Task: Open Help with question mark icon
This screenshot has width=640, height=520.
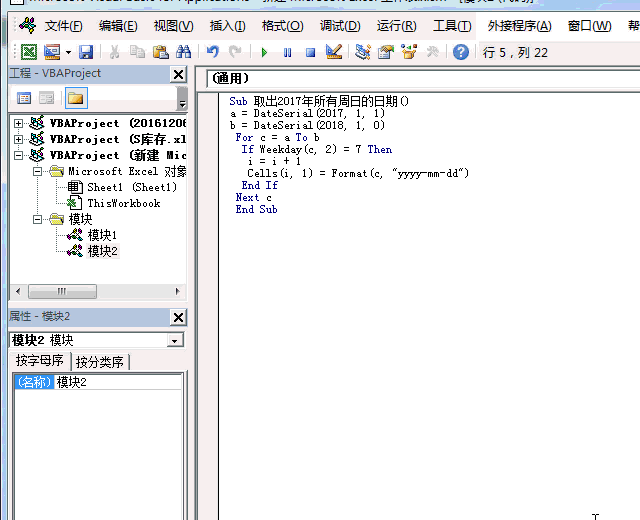Action: [x=461, y=52]
